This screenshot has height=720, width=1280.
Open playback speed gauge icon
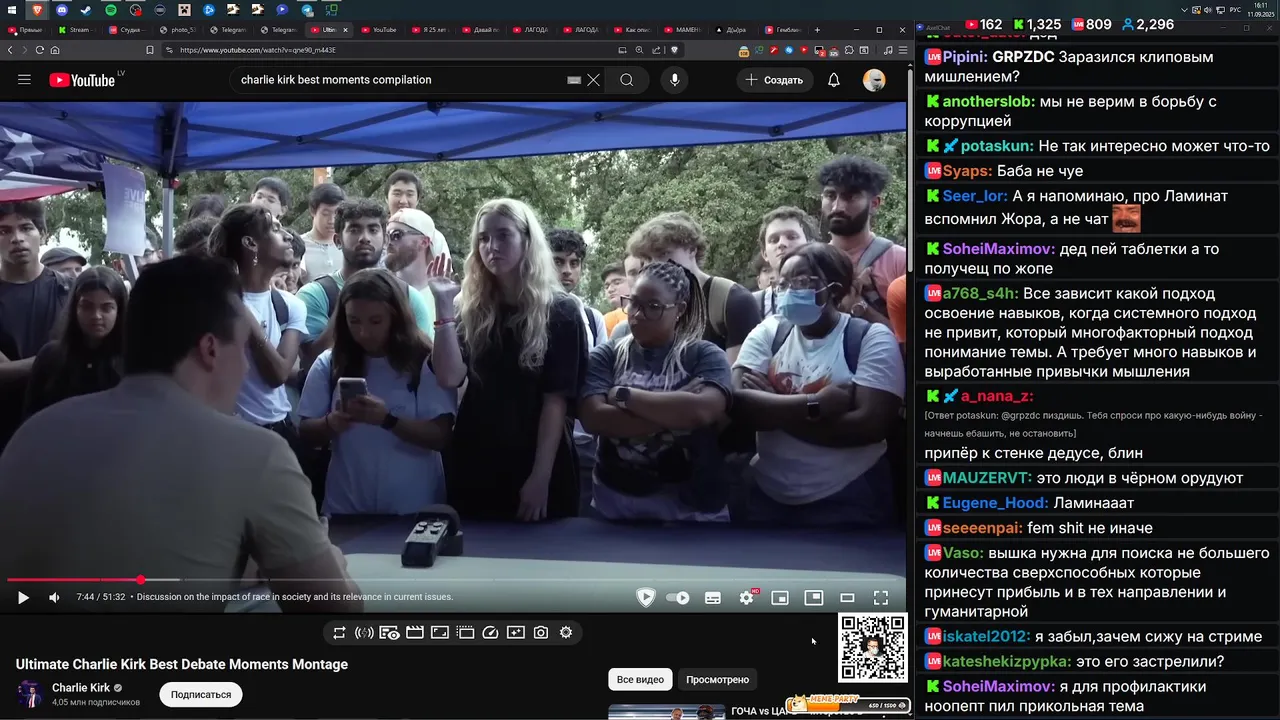coord(490,633)
